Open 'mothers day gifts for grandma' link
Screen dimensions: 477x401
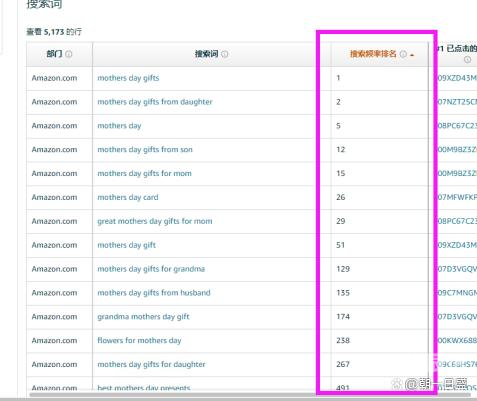[151, 269]
